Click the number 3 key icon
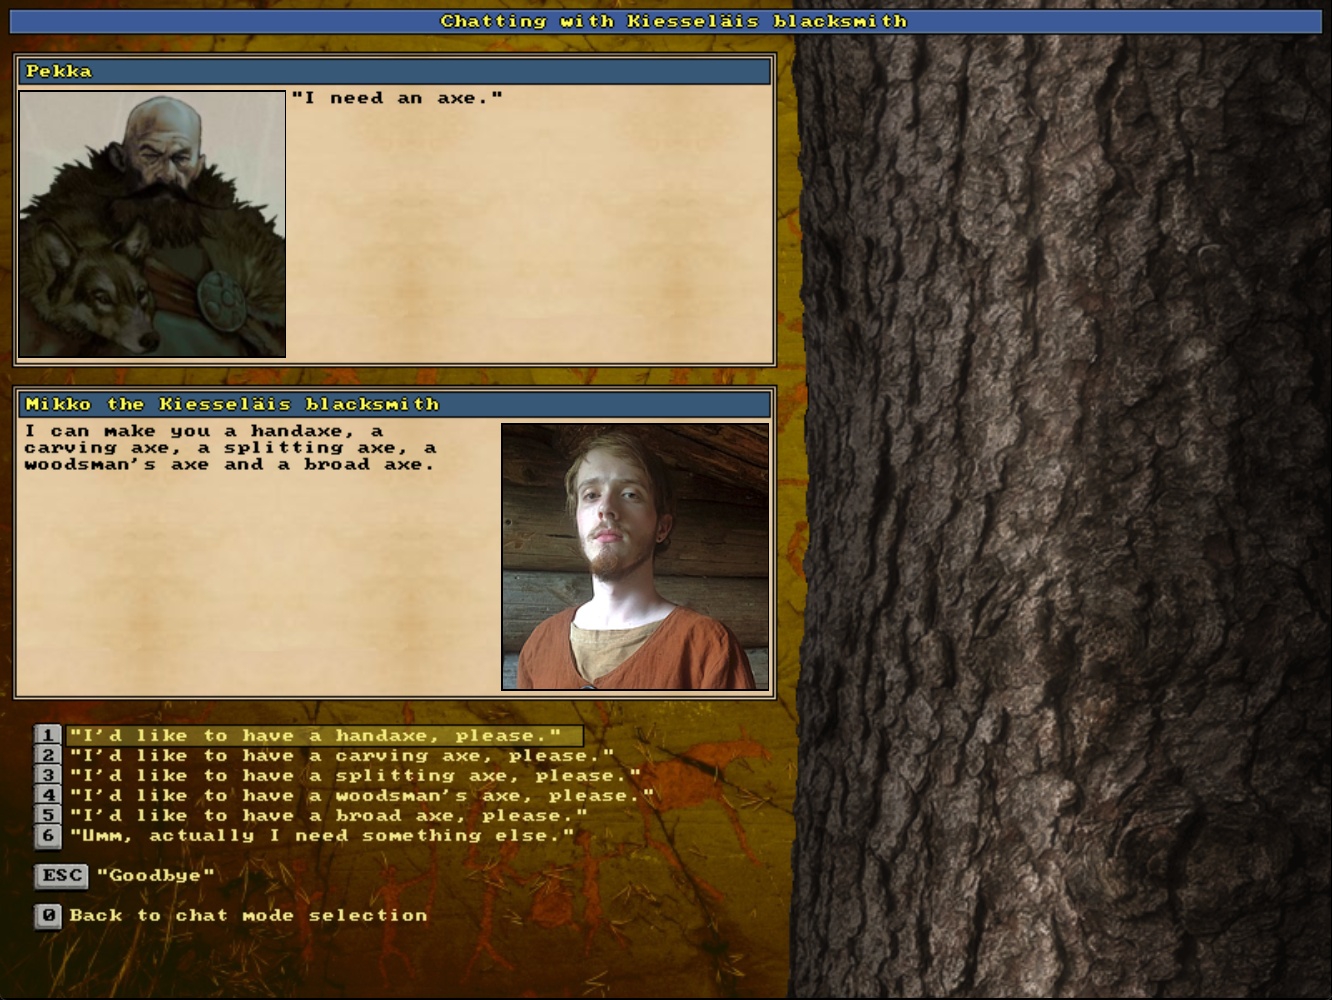The height and width of the screenshot is (1000, 1332). click(x=48, y=776)
